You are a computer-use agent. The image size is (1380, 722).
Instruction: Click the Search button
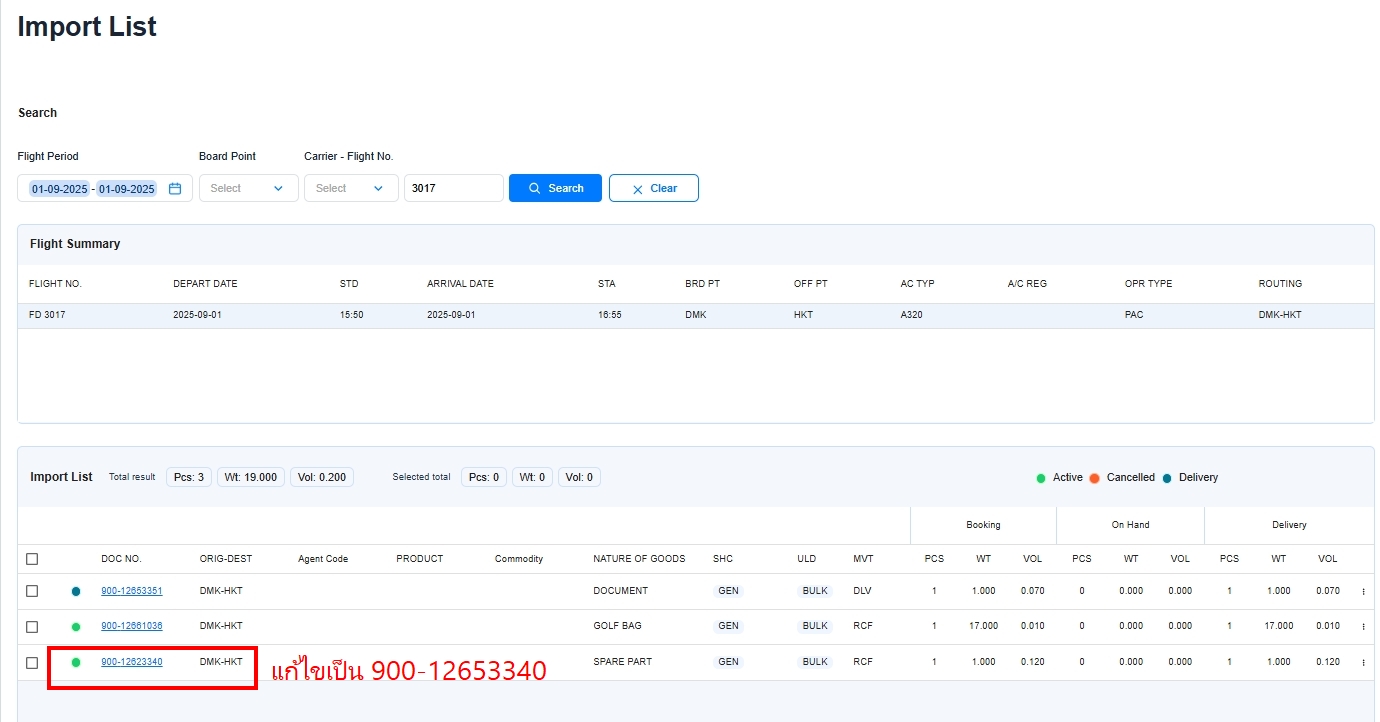tap(555, 188)
